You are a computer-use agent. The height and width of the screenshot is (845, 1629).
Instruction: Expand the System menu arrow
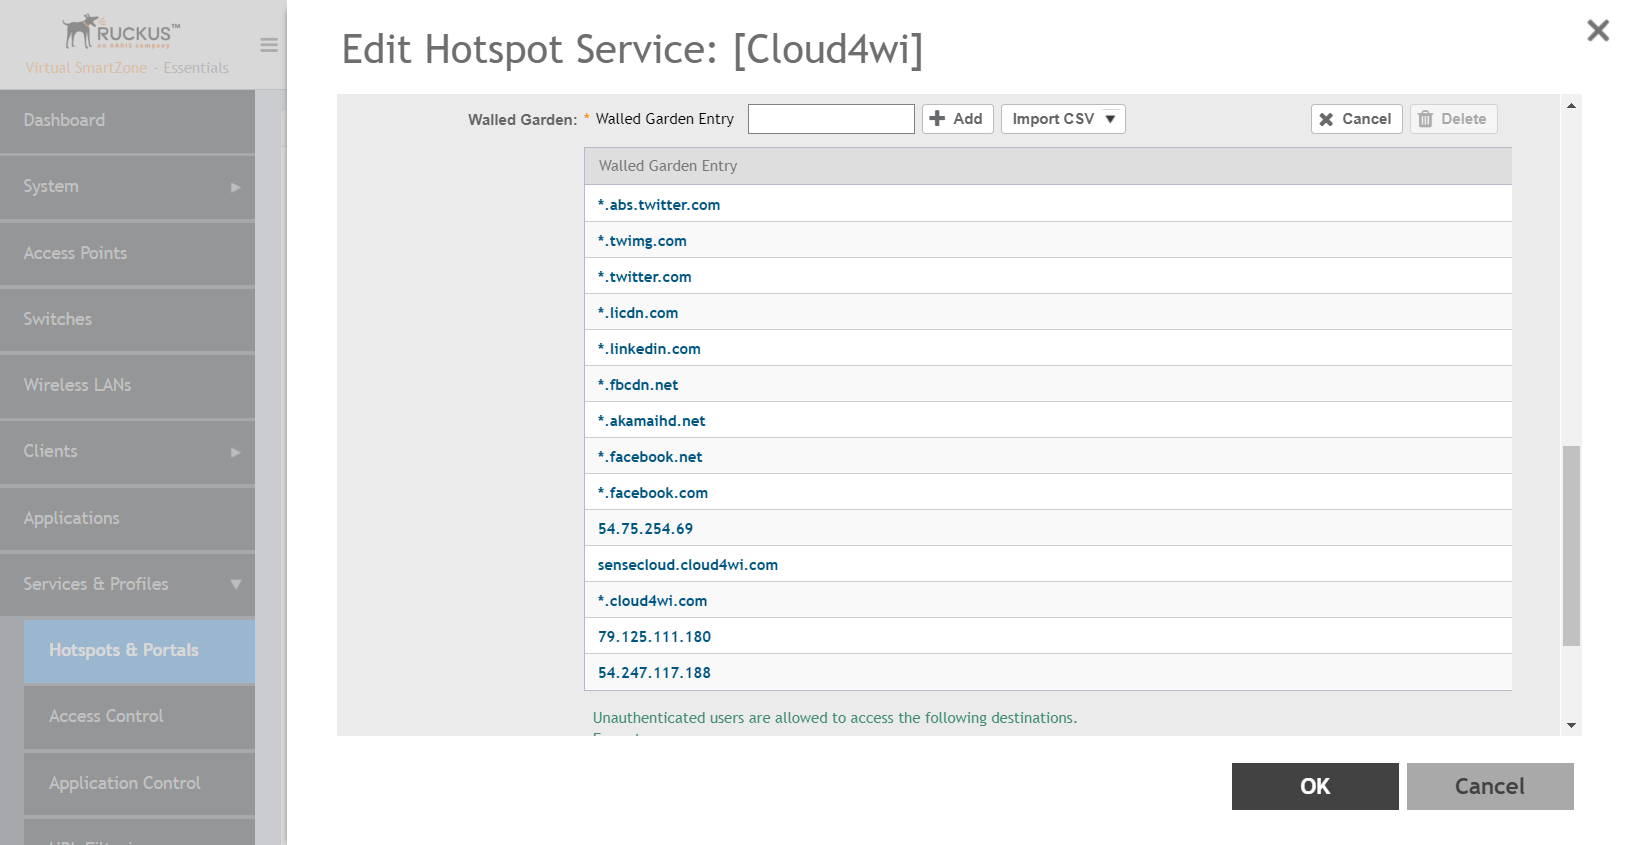[236, 187]
